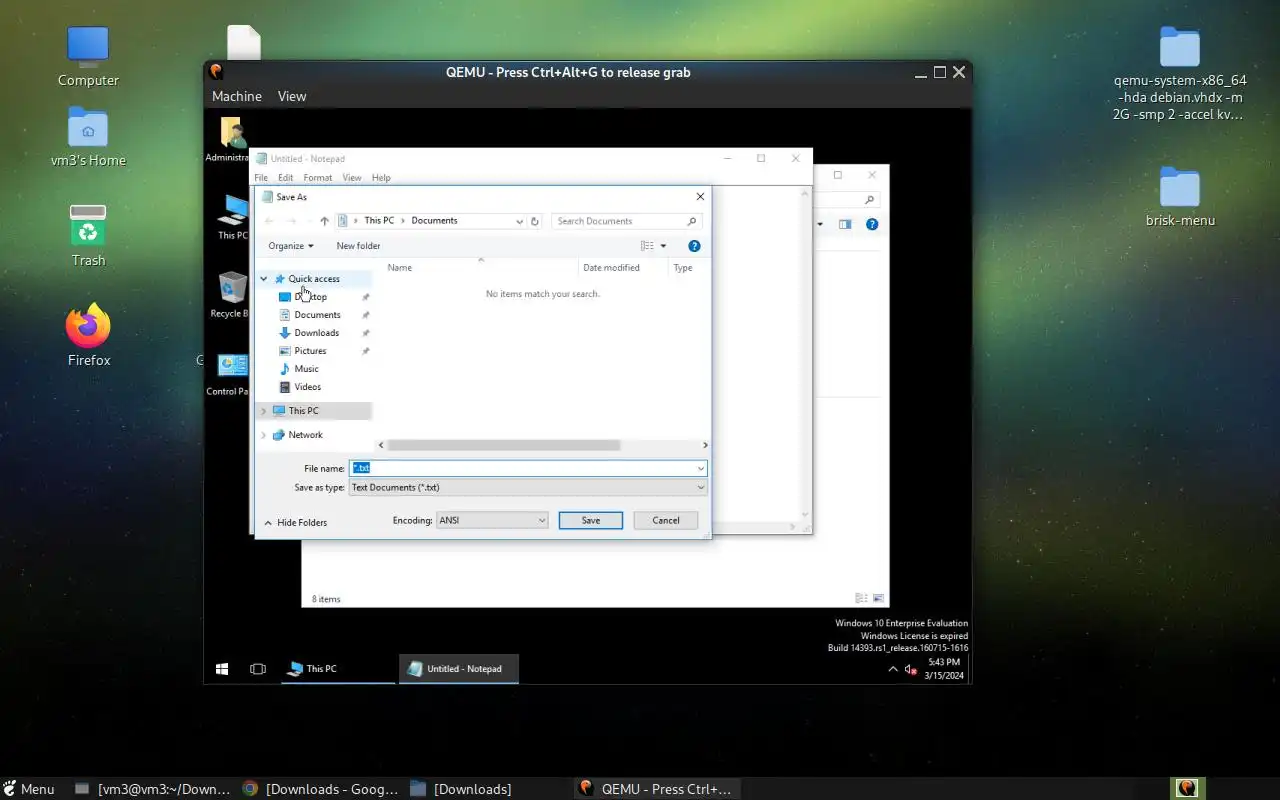Select Quick access in the navigation pane
The height and width of the screenshot is (800, 1280).
coord(314,279)
